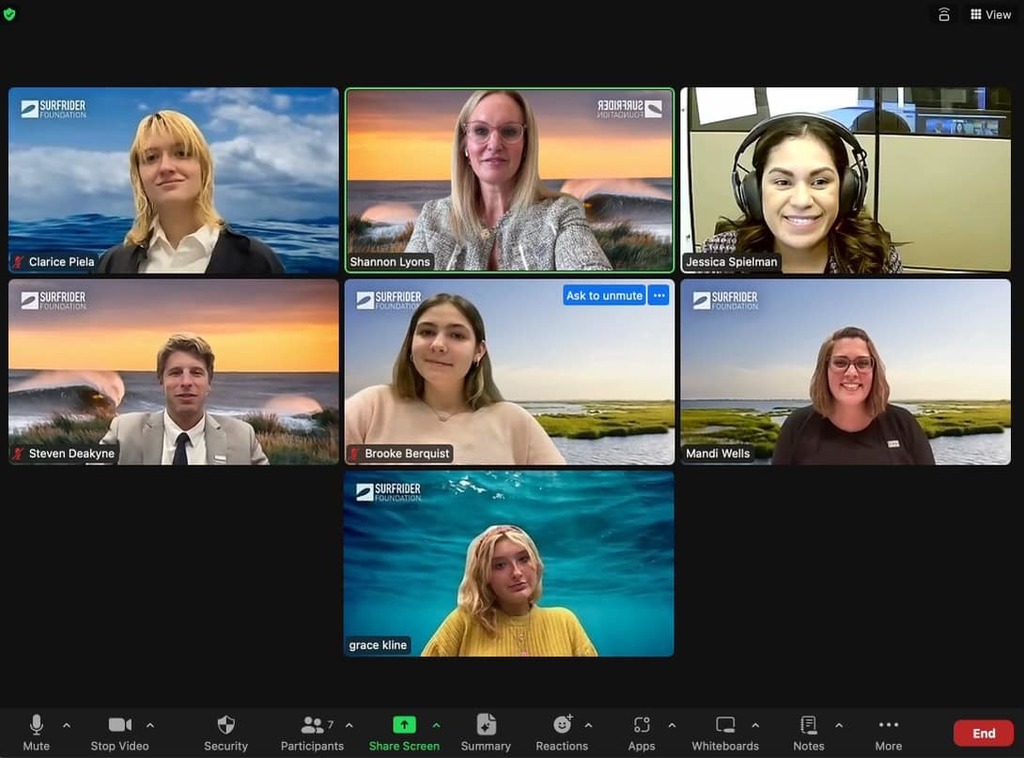Open three-dot options on Brooke Berquist's tile
This screenshot has width=1024, height=758.
[658, 295]
